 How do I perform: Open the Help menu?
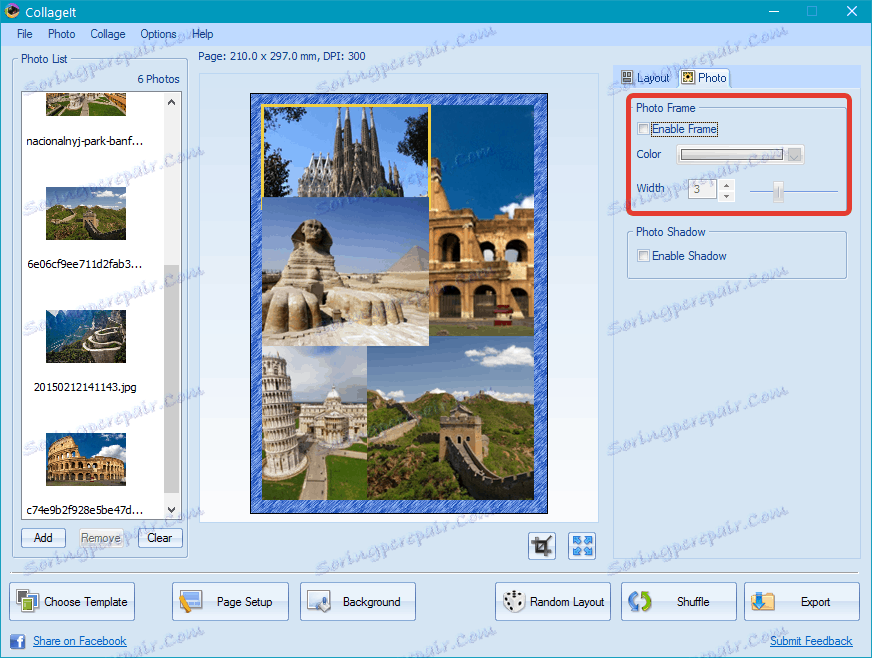coord(202,34)
